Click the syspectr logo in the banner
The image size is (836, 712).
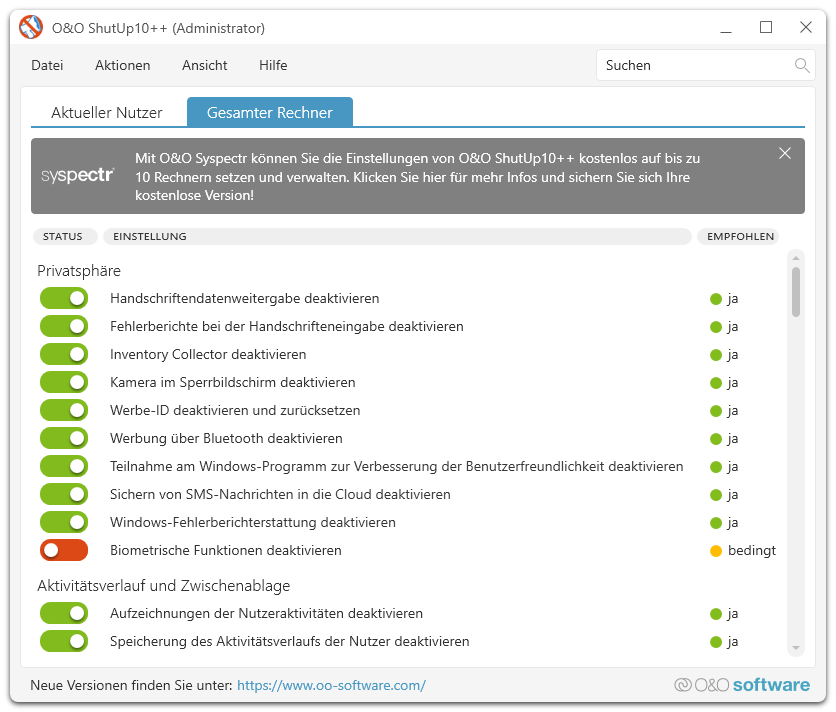pos(78,175)
